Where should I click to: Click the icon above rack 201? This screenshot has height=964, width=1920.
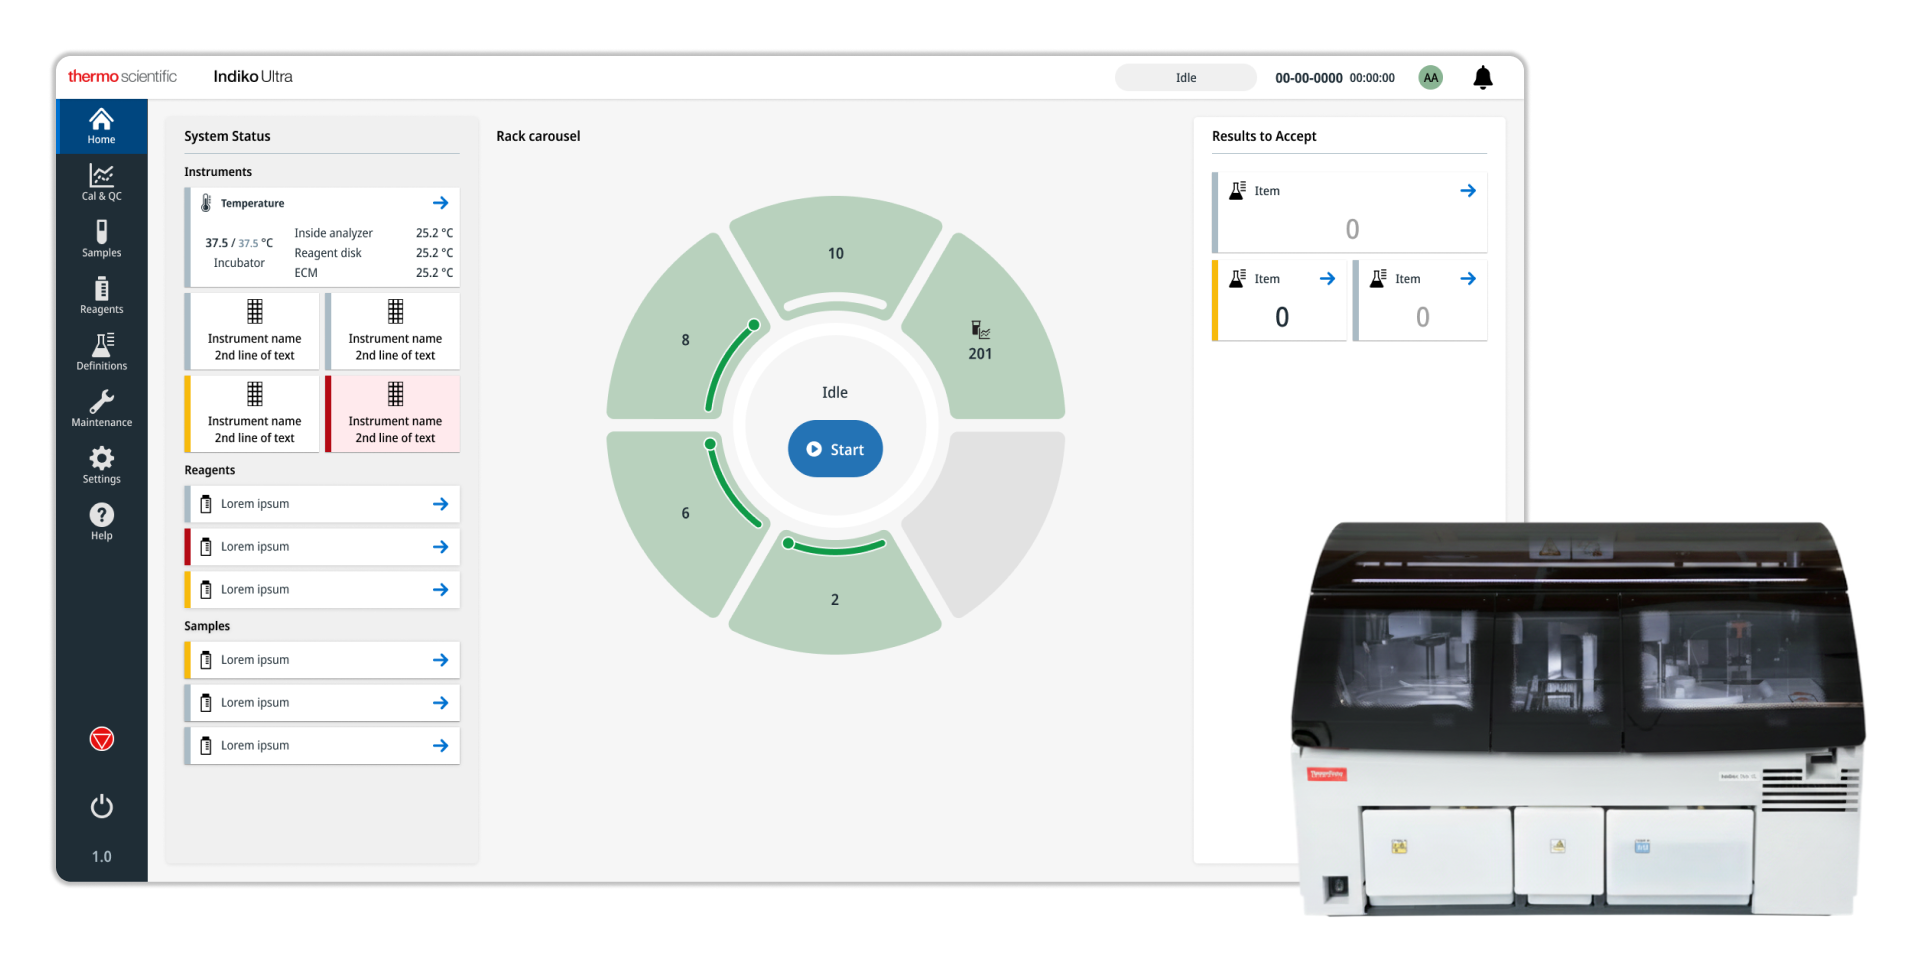pos(980,330)
